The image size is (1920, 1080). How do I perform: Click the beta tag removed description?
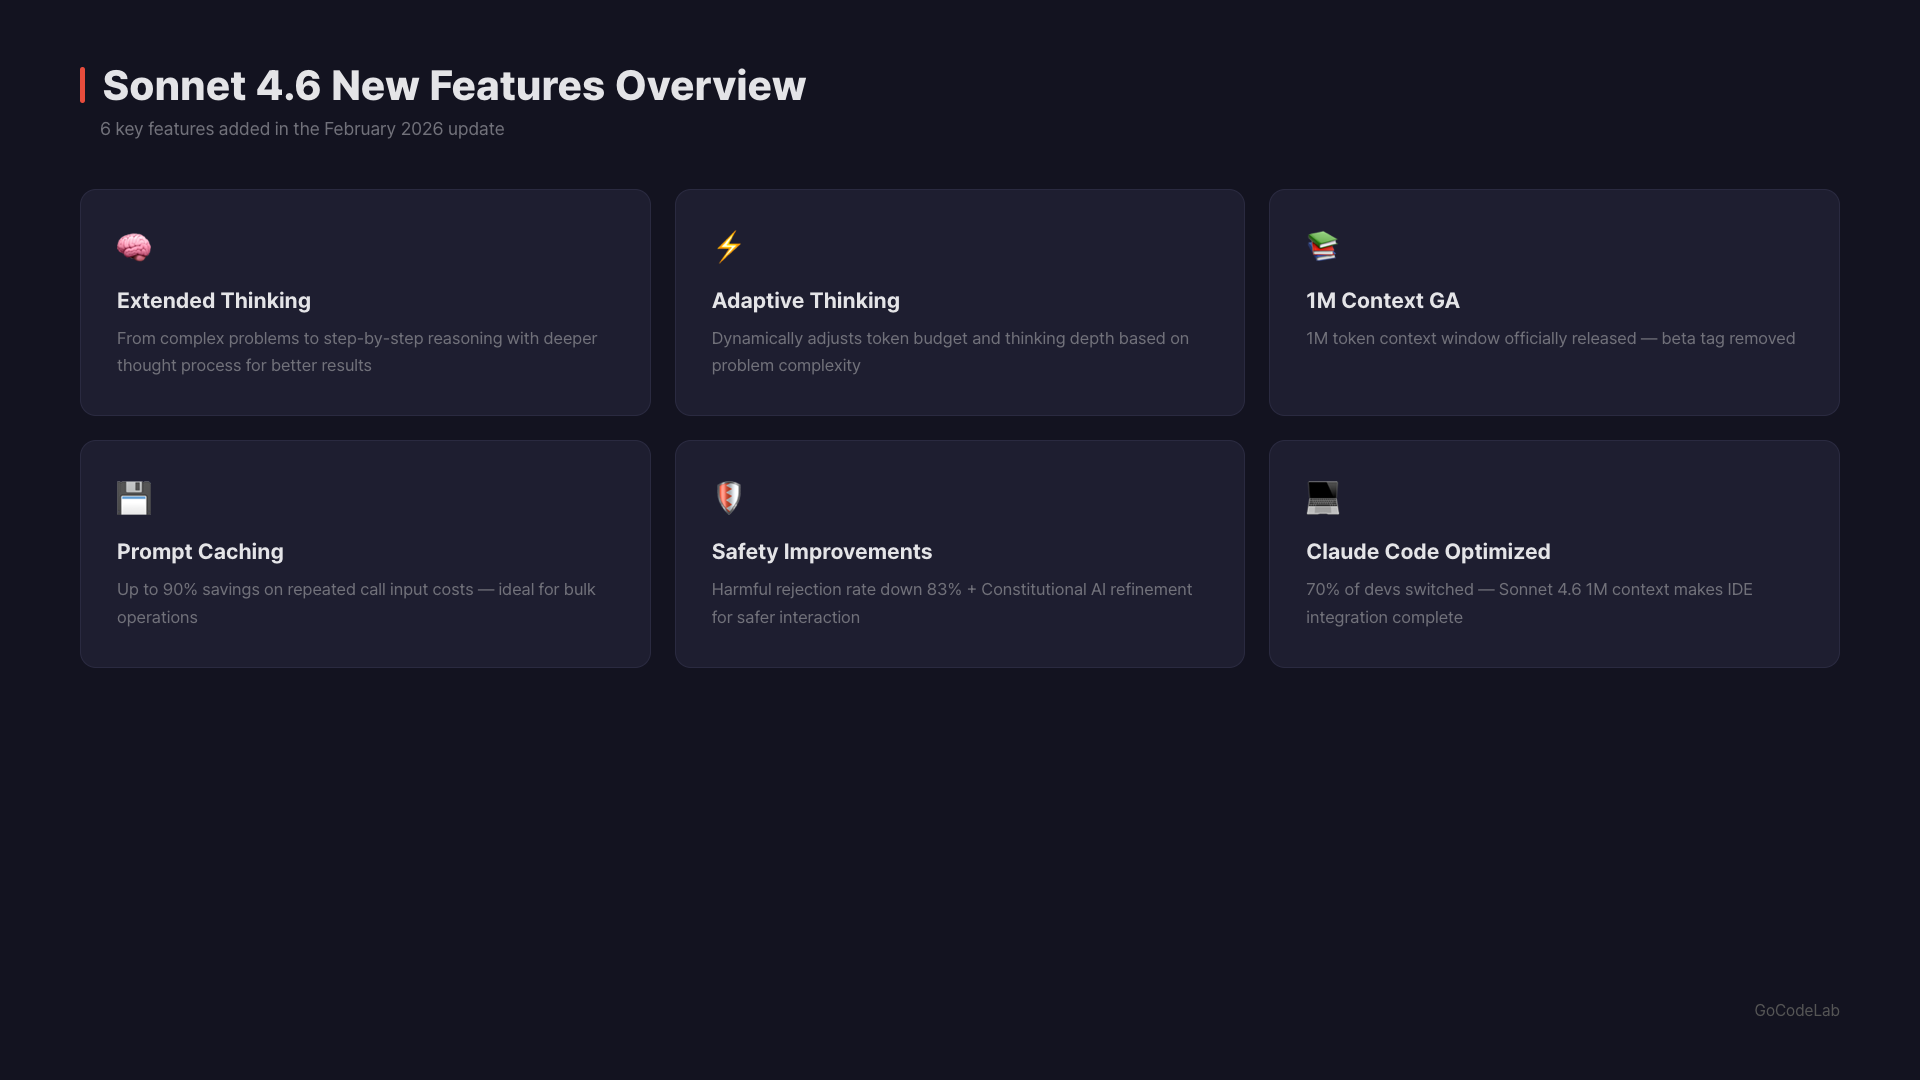pos(1550,339)
